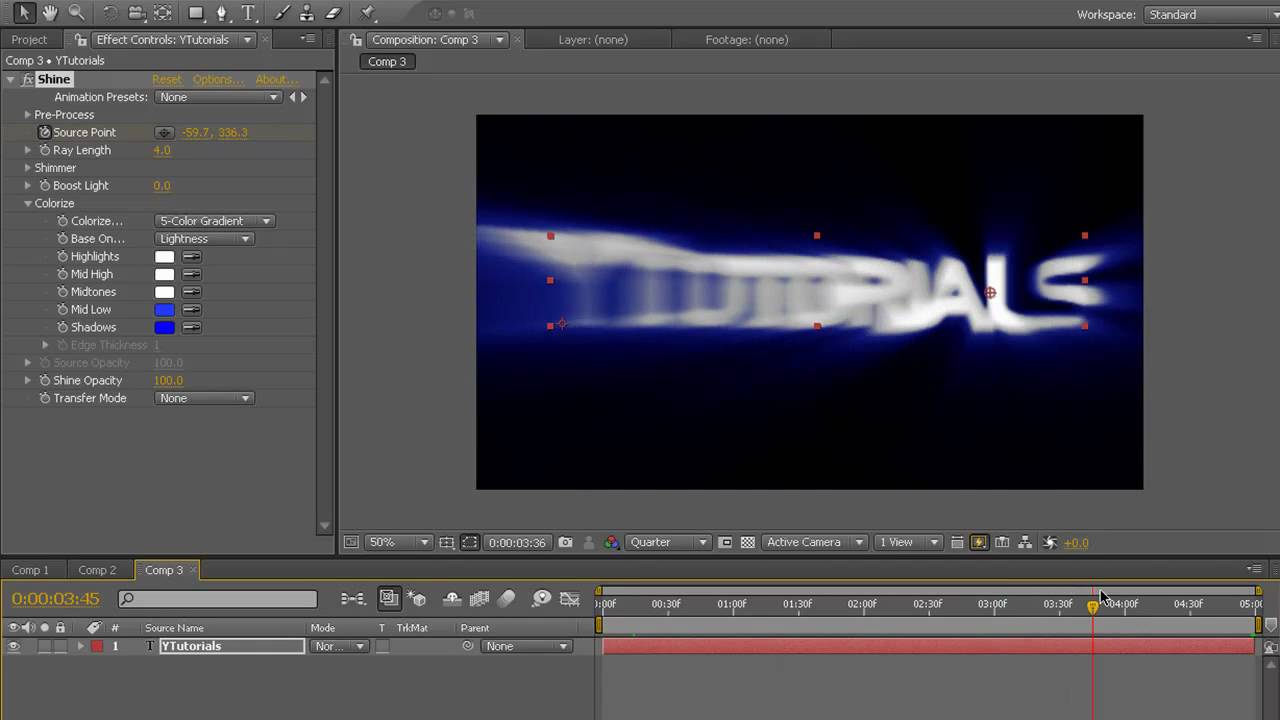The height and width of the screenshot is (720, 1280).
Task: Open the Base On Lightness dropdown
Action: click(x=205, y=239)
